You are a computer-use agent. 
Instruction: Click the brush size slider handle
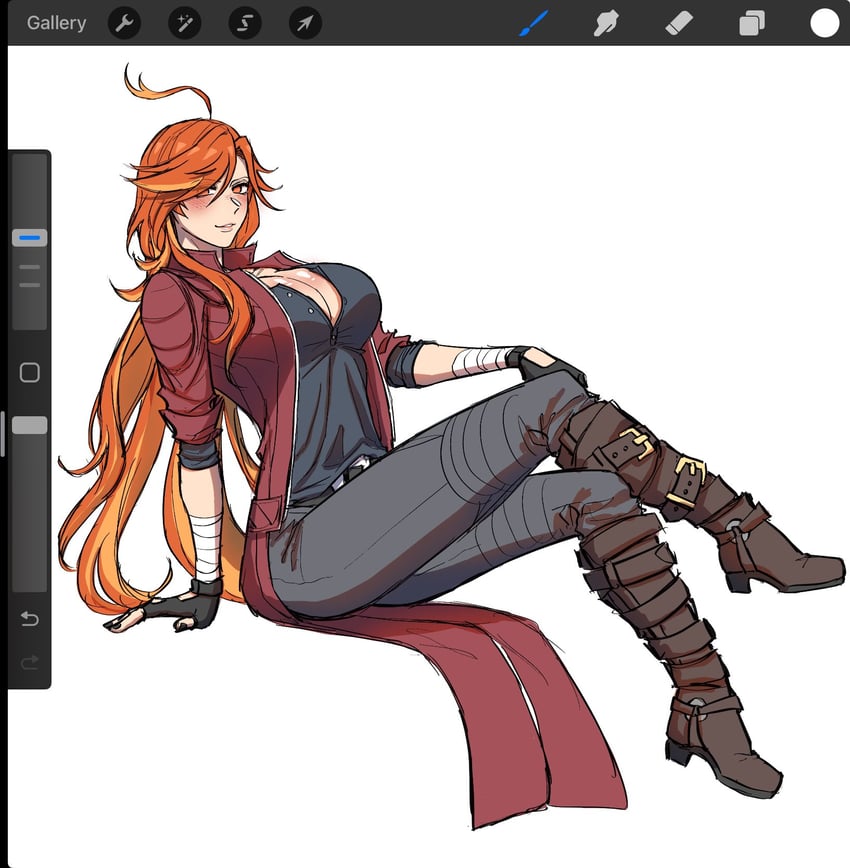tap(29, 237)
